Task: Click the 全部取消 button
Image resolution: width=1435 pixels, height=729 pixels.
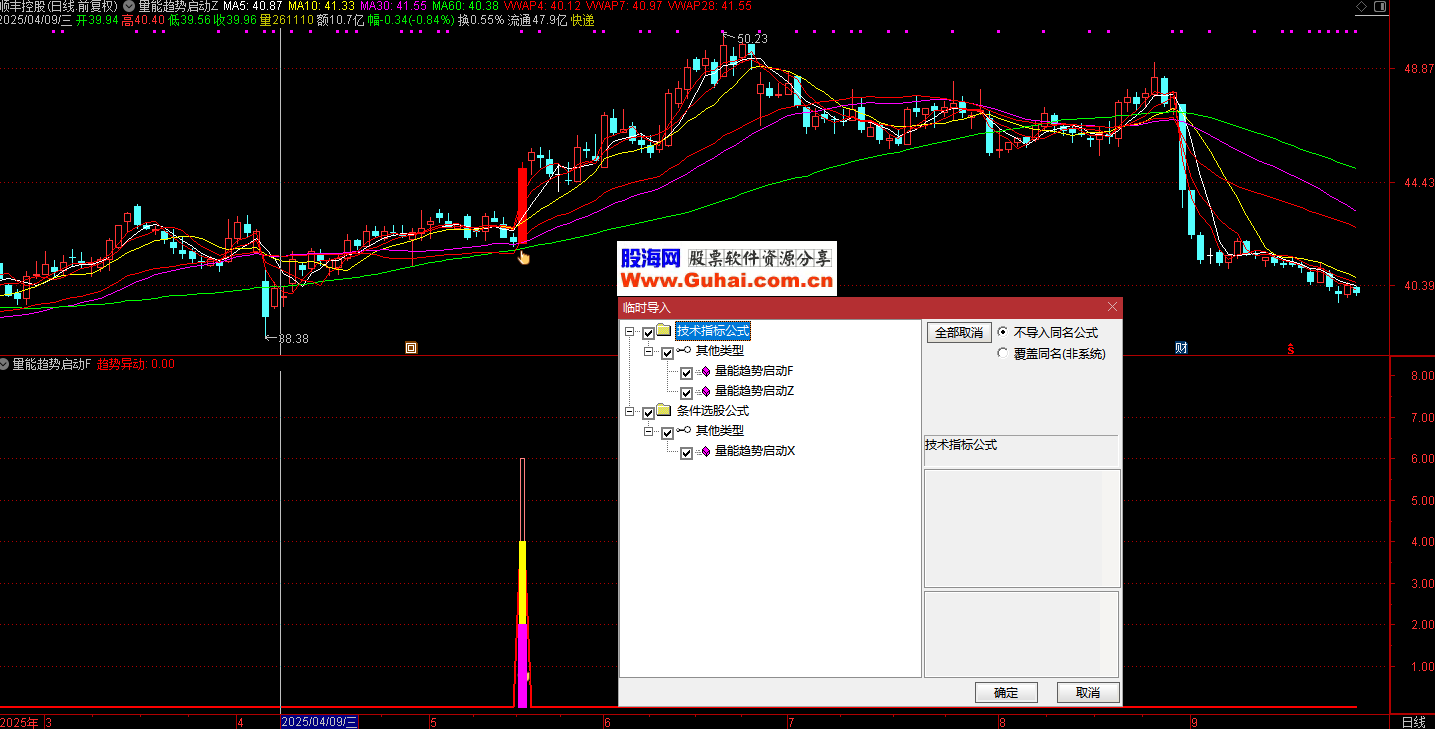Action: [x=958, y=333]
